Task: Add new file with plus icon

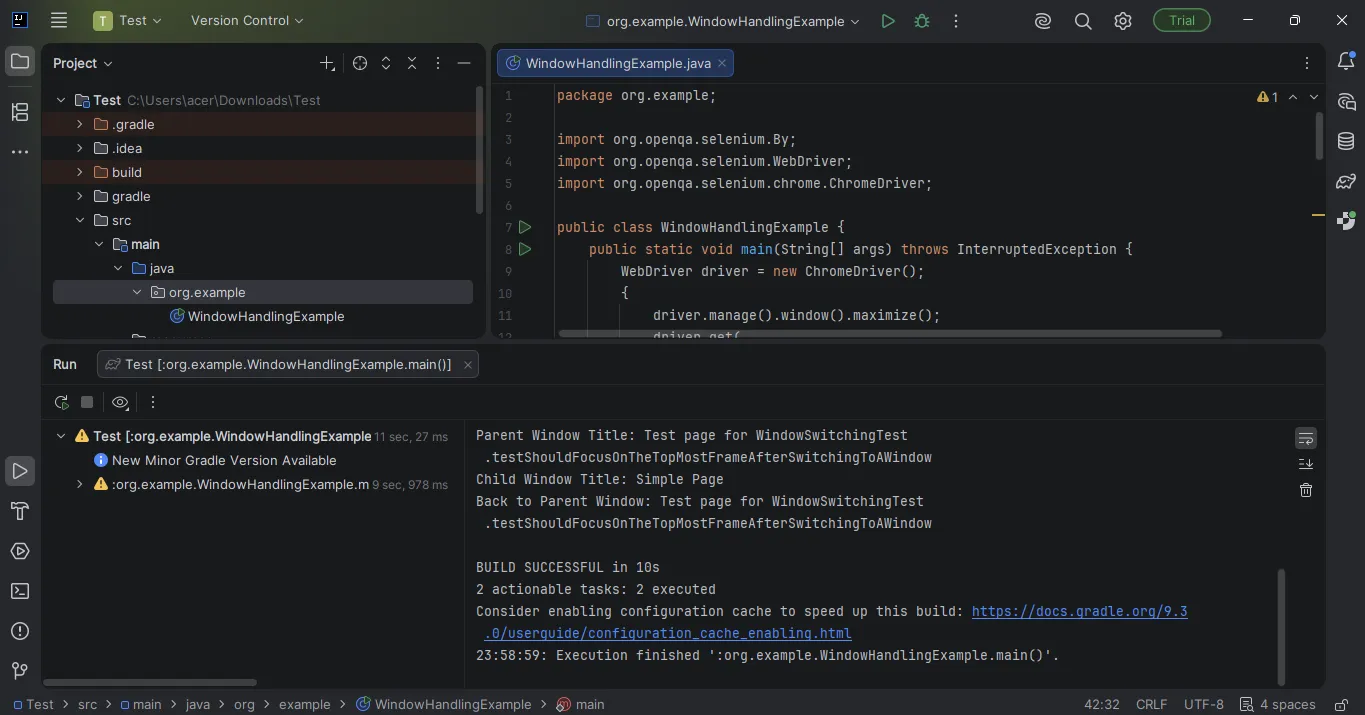Action: [x=327, y=63]
